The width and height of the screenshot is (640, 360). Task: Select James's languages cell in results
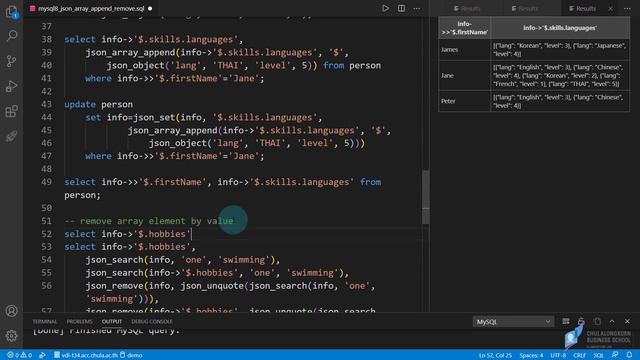[560, 49]
